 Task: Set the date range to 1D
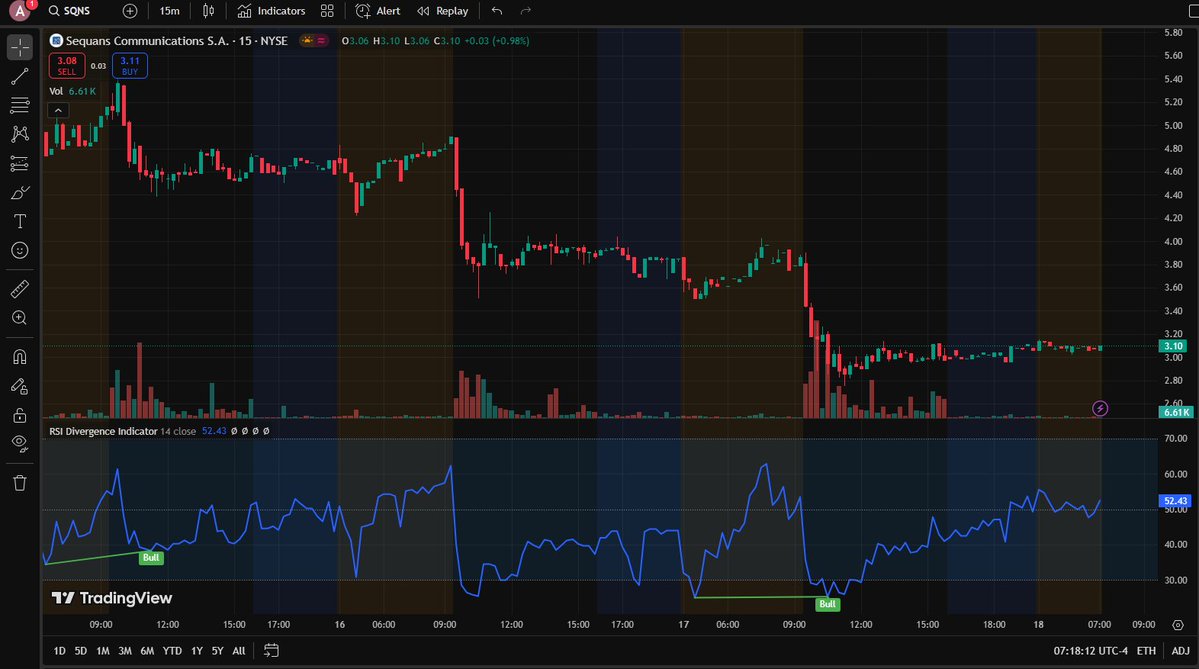pos(60,651)
